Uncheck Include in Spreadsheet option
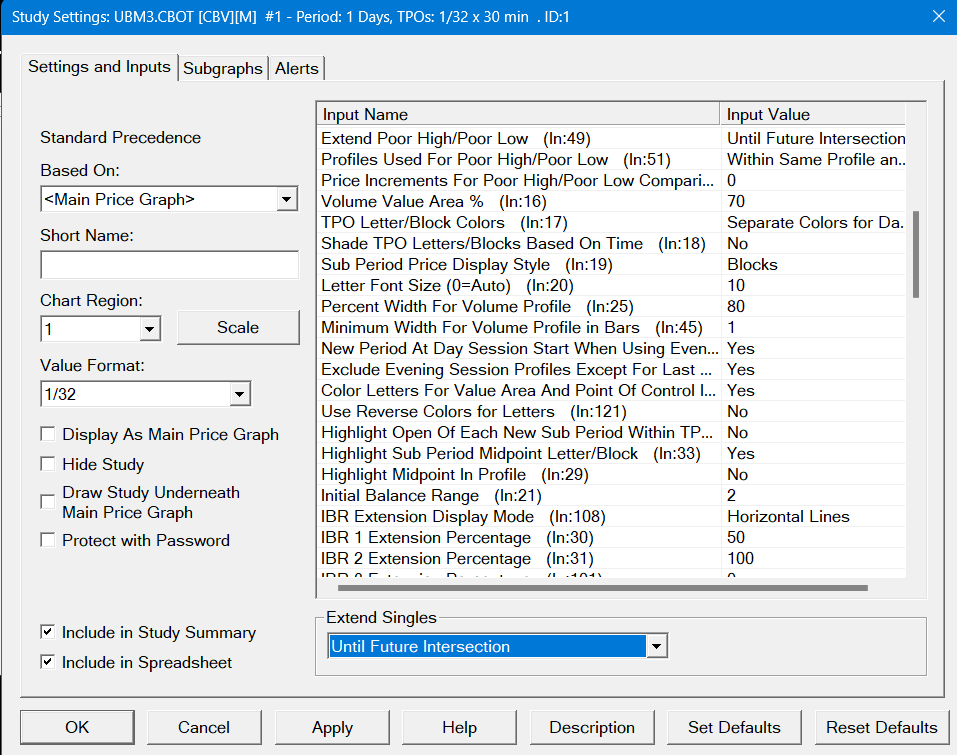 (x=48, y=662)
